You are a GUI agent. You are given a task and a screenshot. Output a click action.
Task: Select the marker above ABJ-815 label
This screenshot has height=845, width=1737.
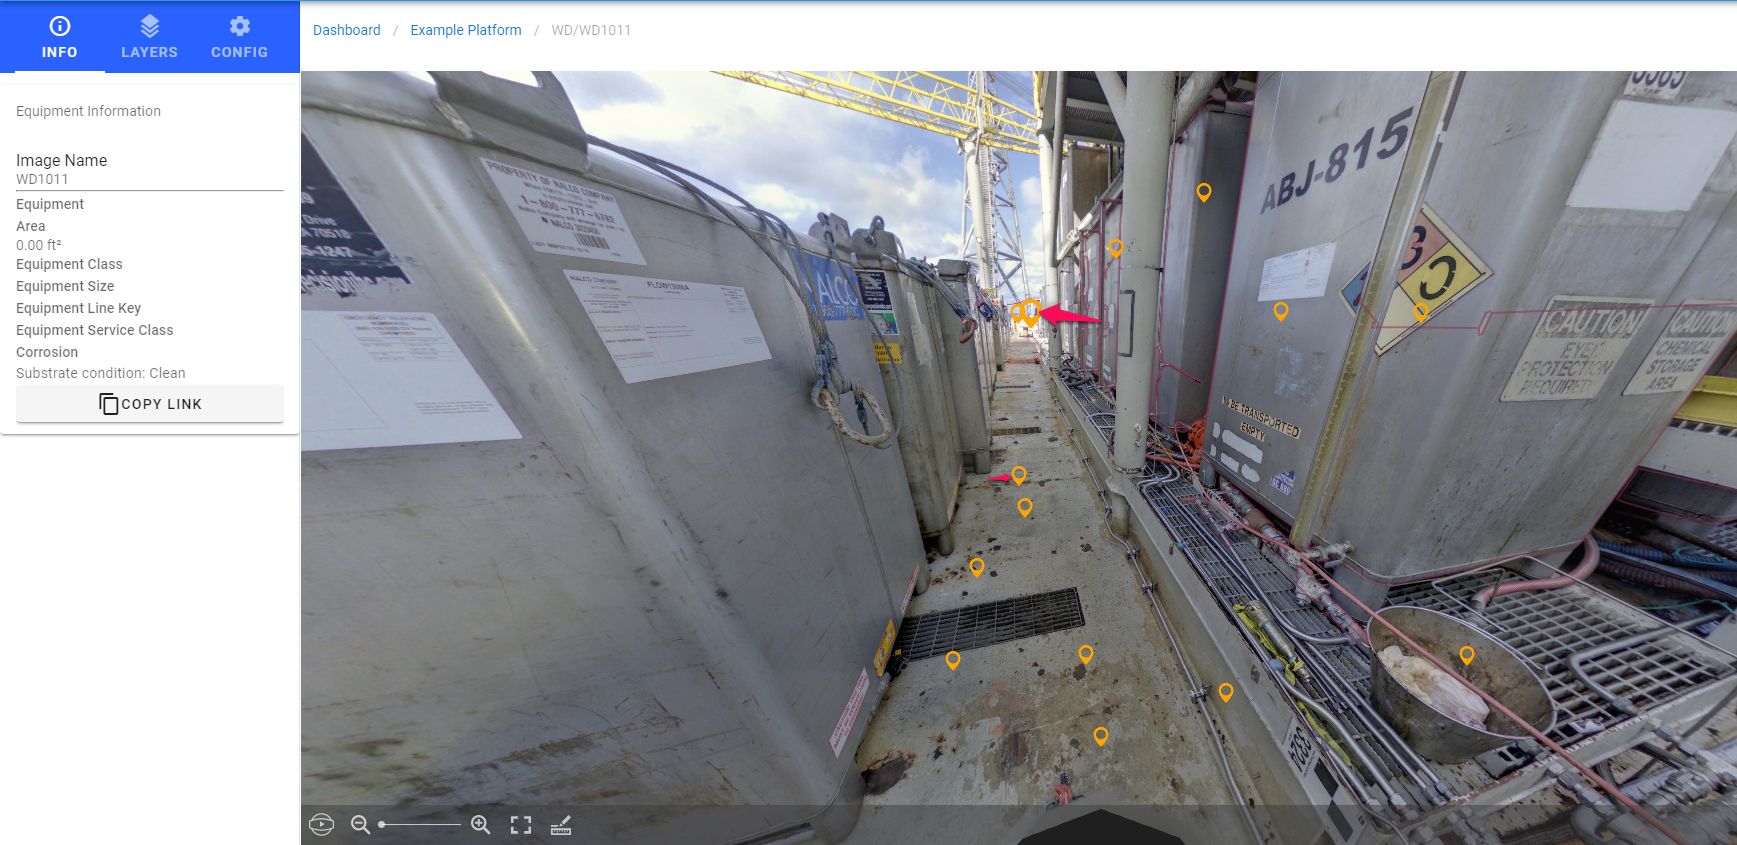point(1204,192)
